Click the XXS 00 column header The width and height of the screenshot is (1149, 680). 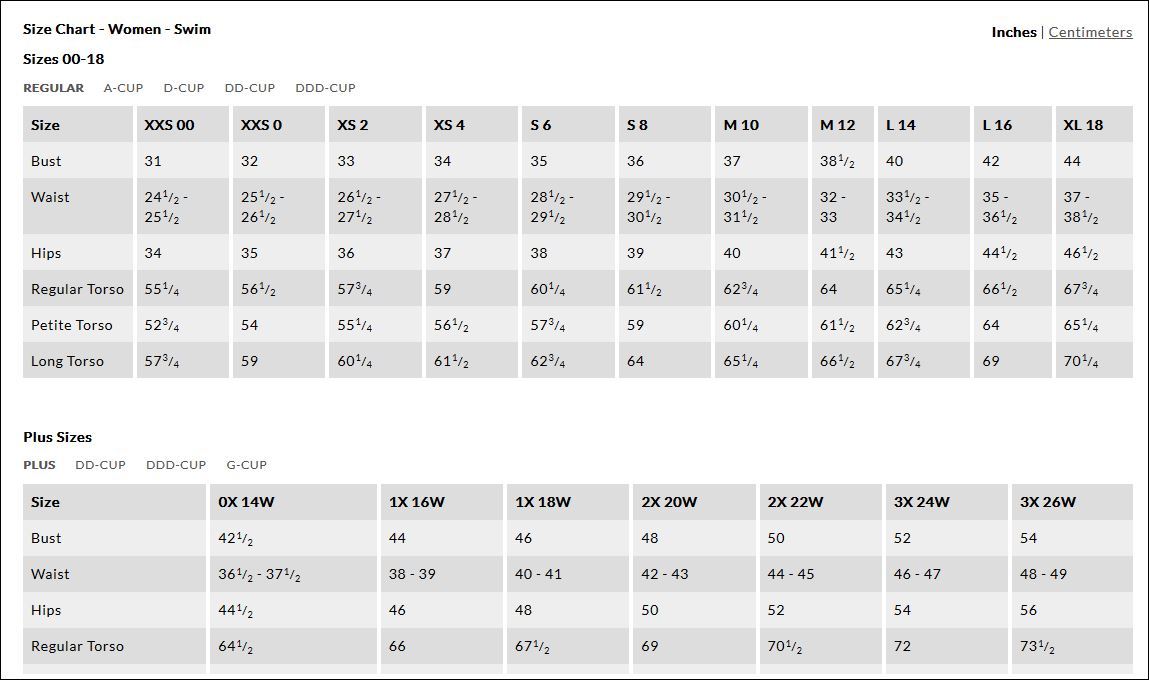click(182, 125)
